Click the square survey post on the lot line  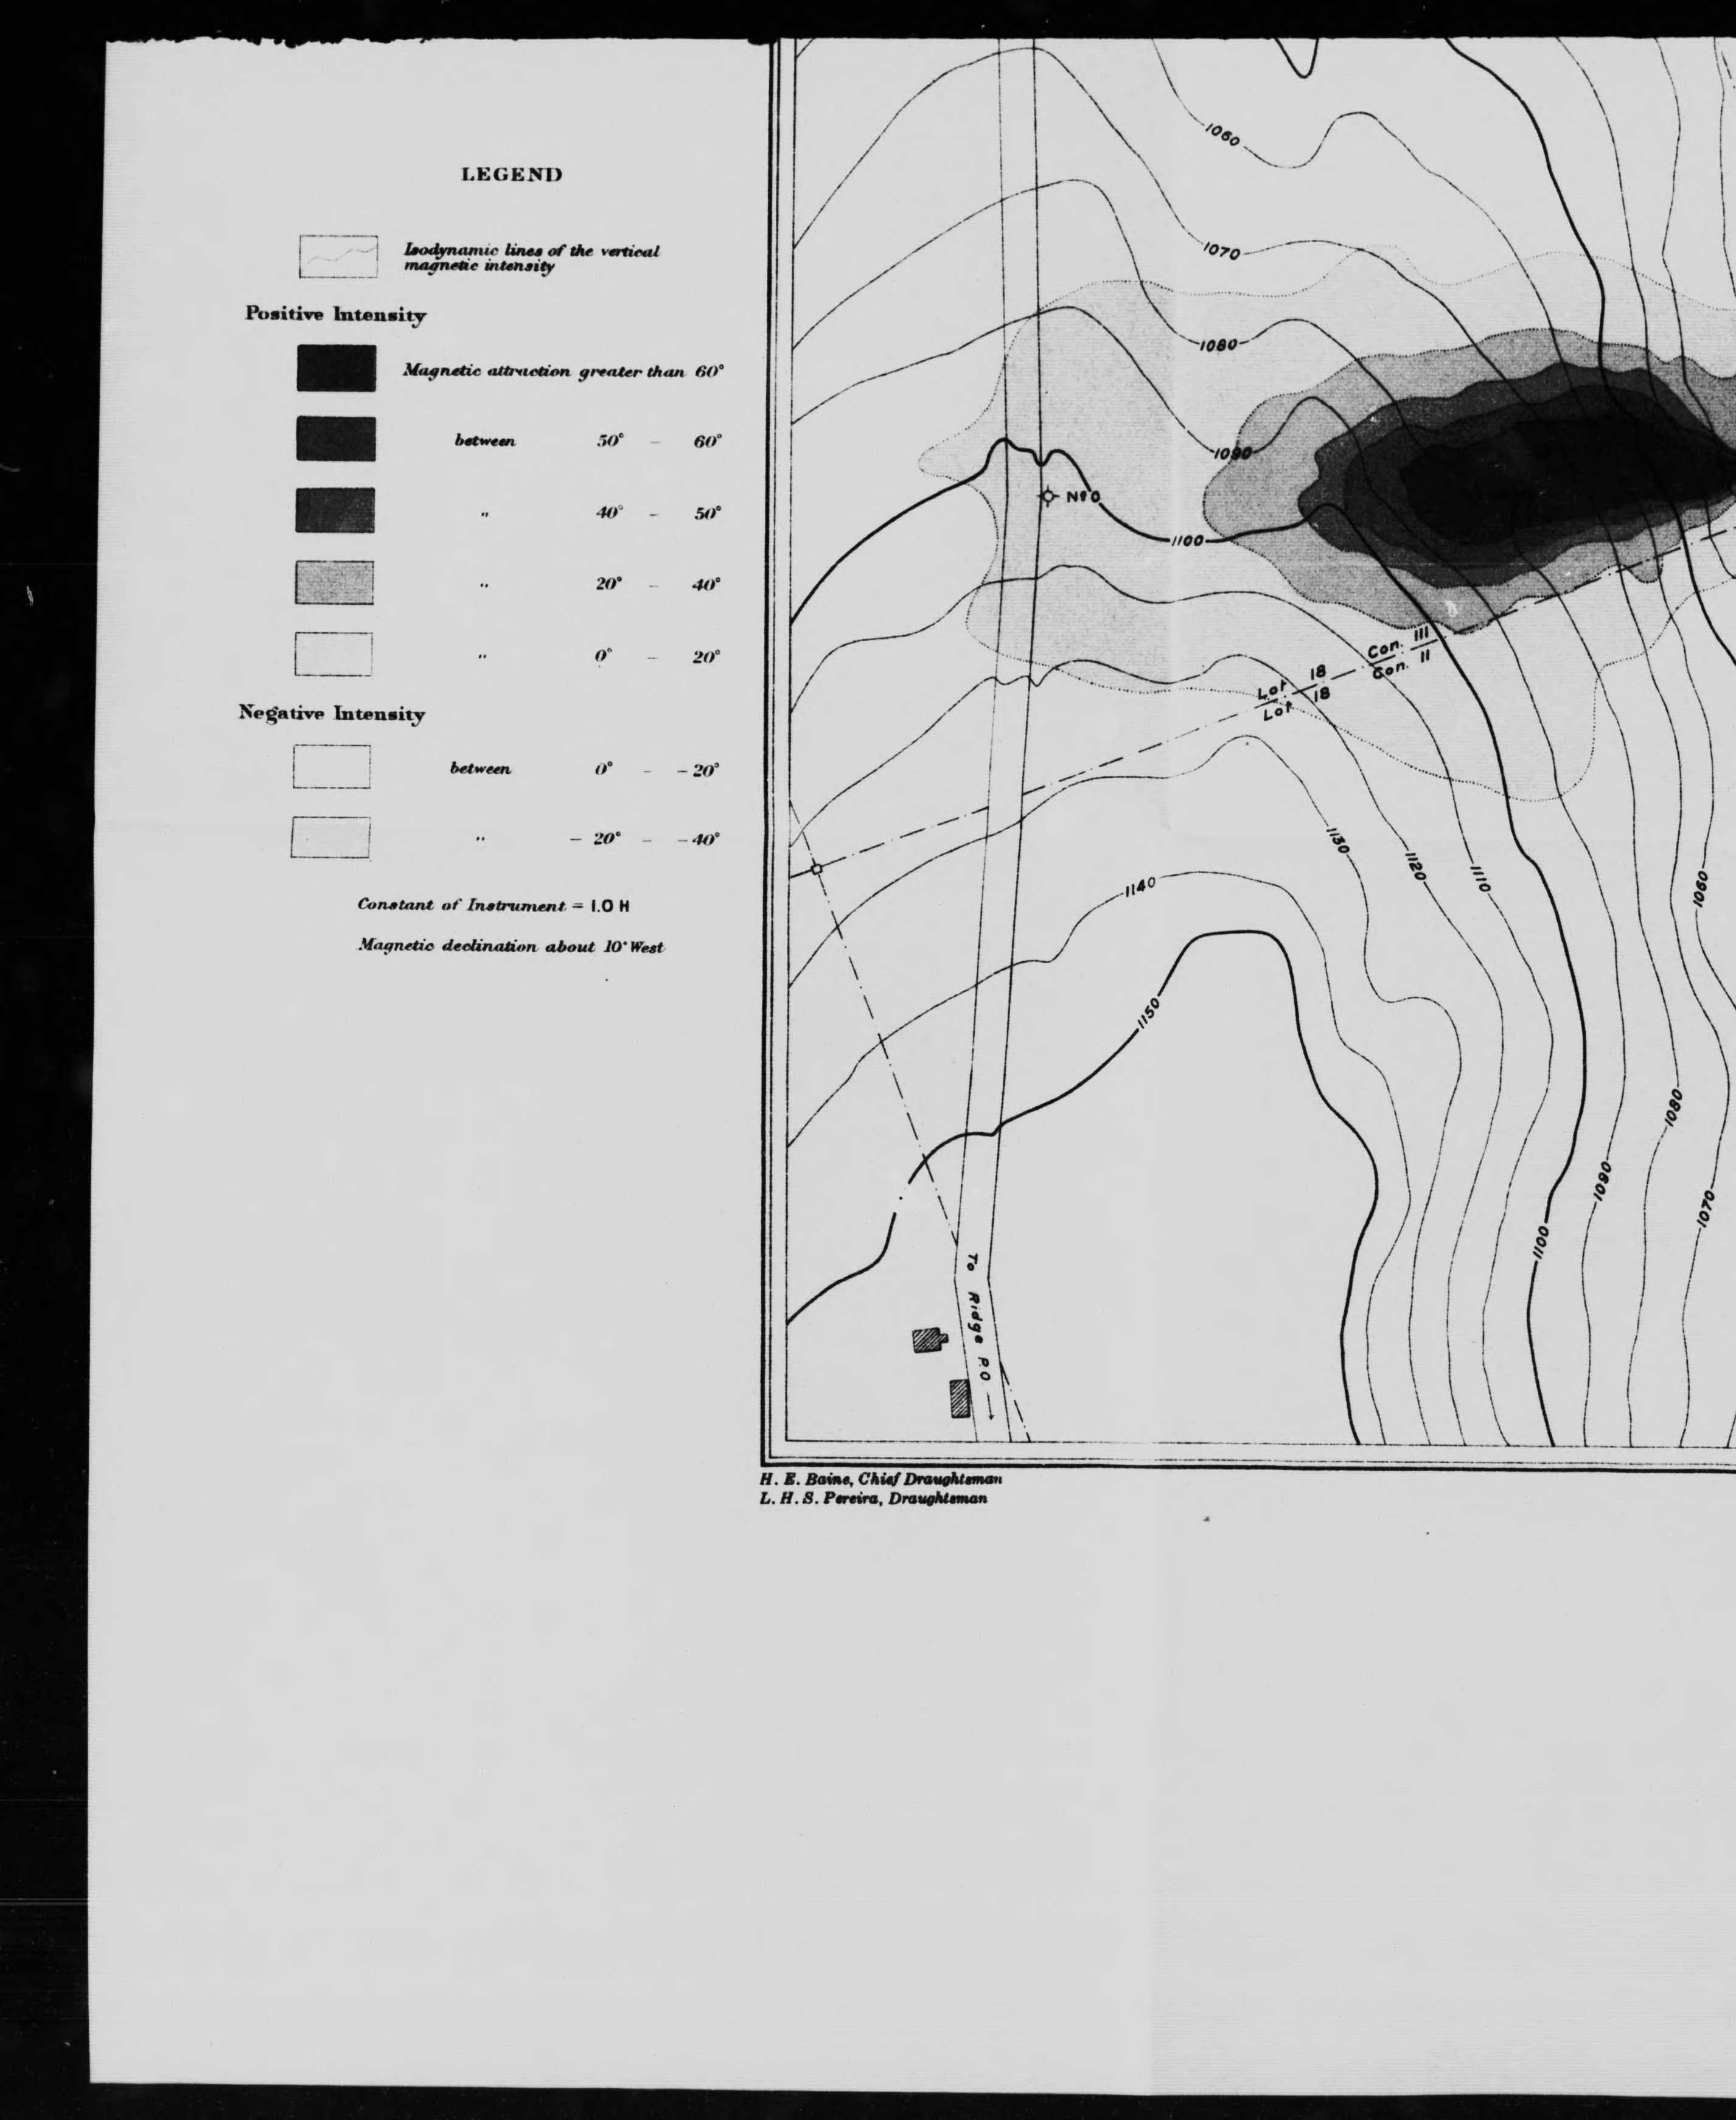tap(816, 868)
